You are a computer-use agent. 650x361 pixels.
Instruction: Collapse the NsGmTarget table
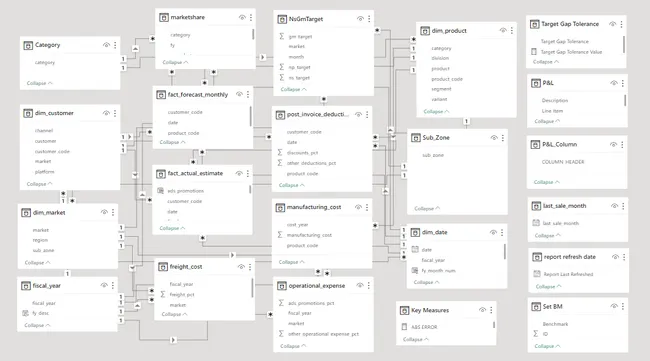(x=294, y=90)
